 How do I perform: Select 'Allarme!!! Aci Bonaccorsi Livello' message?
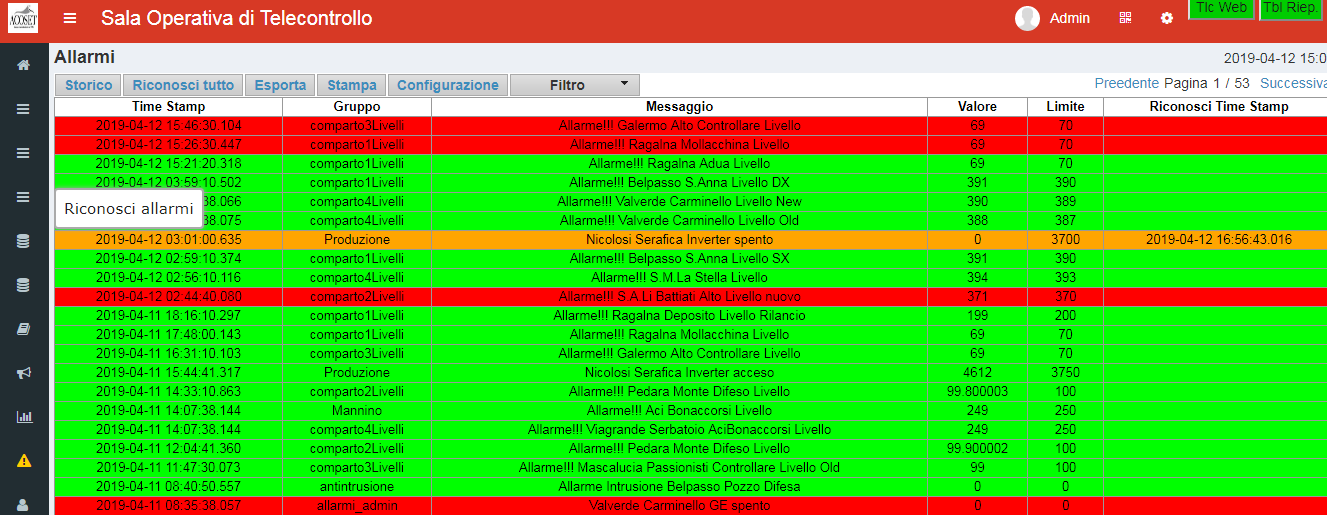click(679, 411)
